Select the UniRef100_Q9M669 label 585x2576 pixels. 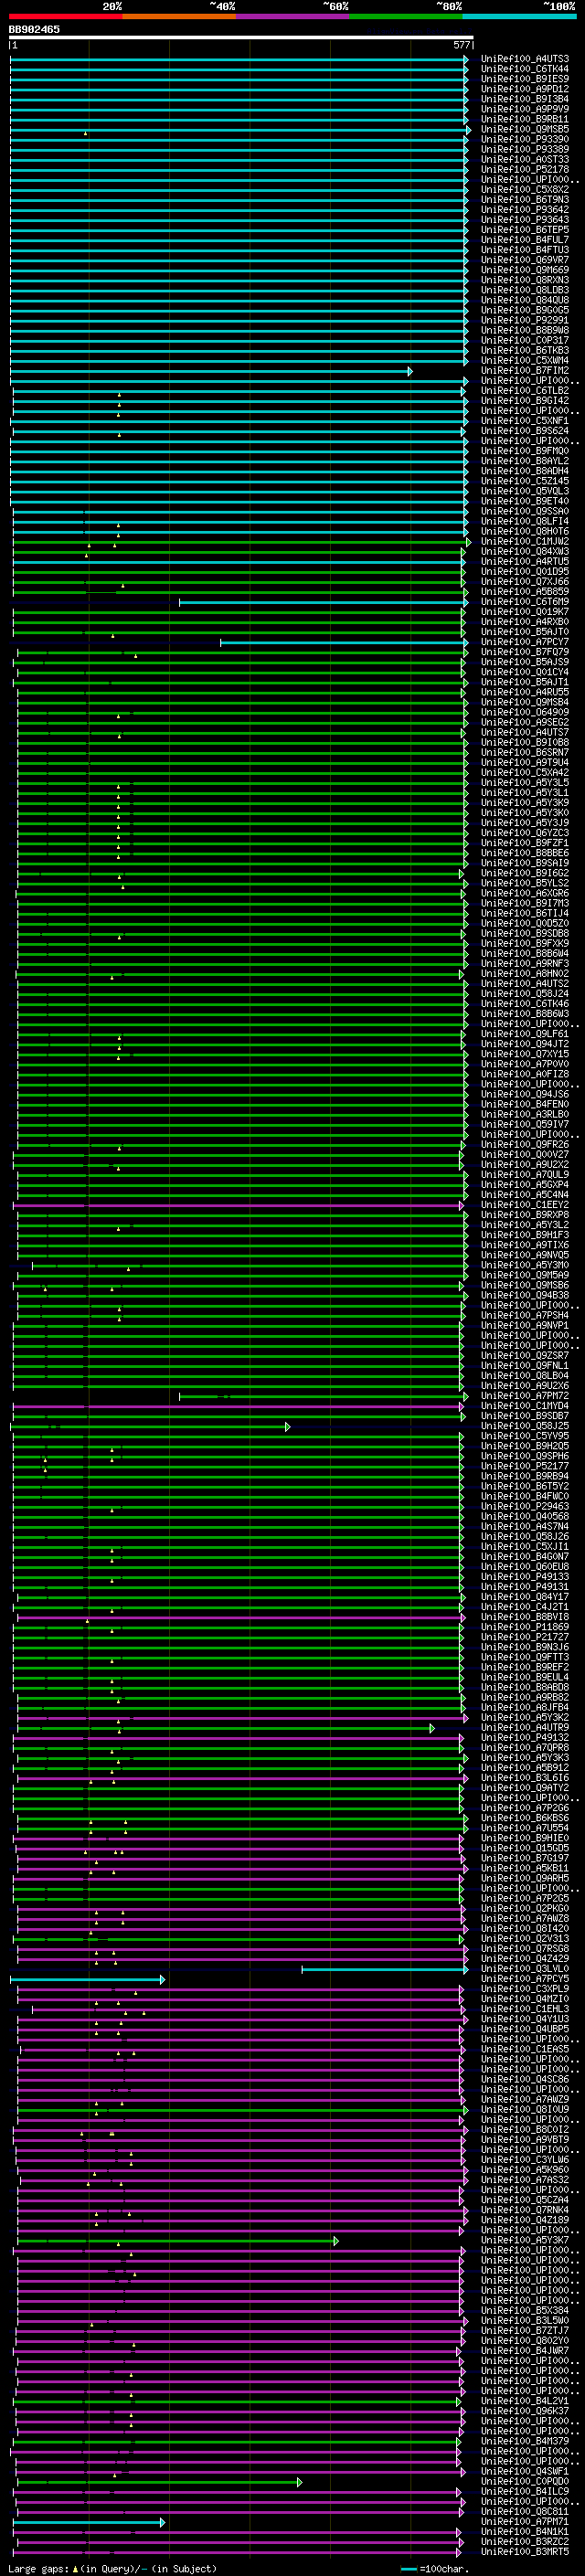(x=524, y=270)
